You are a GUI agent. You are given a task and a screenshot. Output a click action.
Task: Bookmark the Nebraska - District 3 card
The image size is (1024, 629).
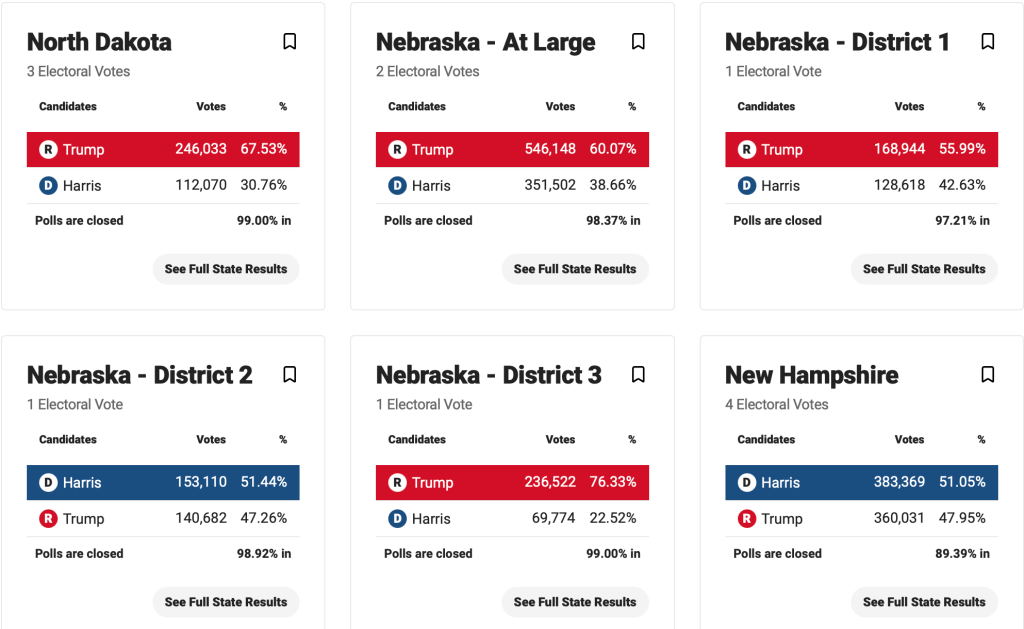click(639, 375)
